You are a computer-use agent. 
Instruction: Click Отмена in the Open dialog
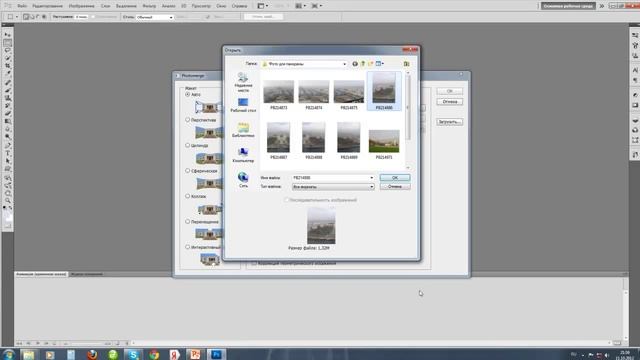tap(395, 187)
